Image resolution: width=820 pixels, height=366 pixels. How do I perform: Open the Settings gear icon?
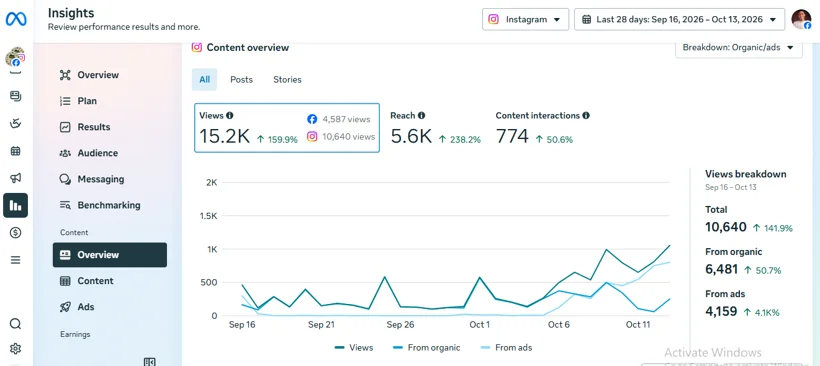[15, 348]
